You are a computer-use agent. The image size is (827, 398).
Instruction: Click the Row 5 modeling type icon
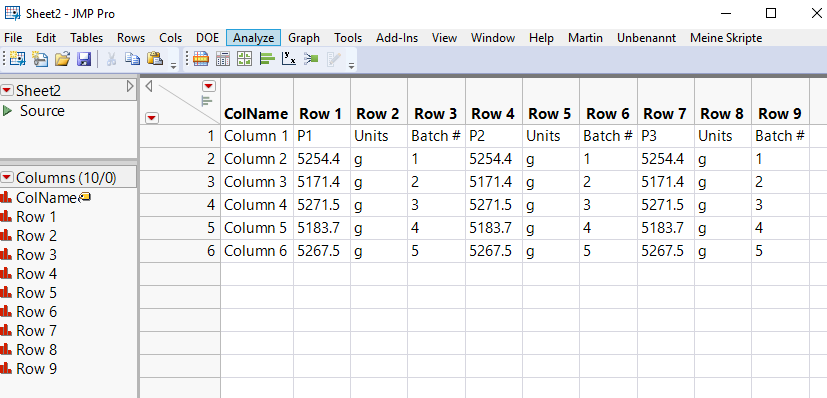6,293
